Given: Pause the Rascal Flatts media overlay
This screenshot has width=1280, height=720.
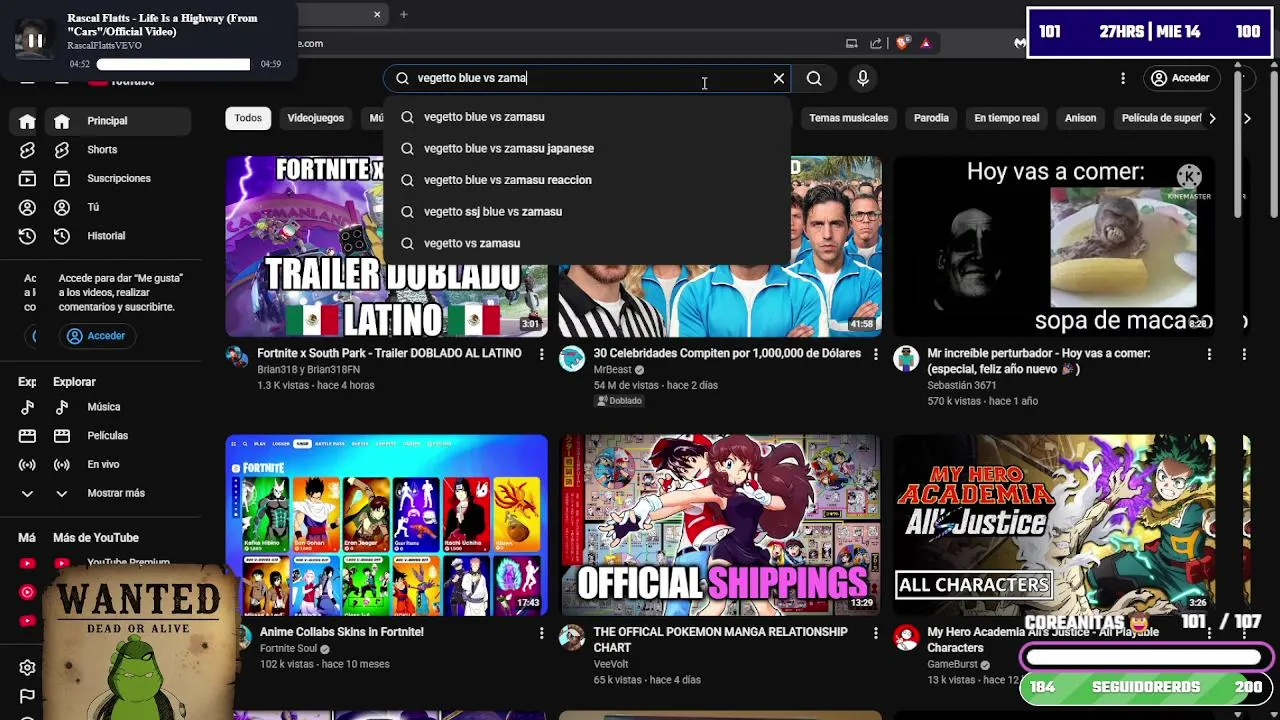Looking at the screenshot, I should tap(34, 40).
